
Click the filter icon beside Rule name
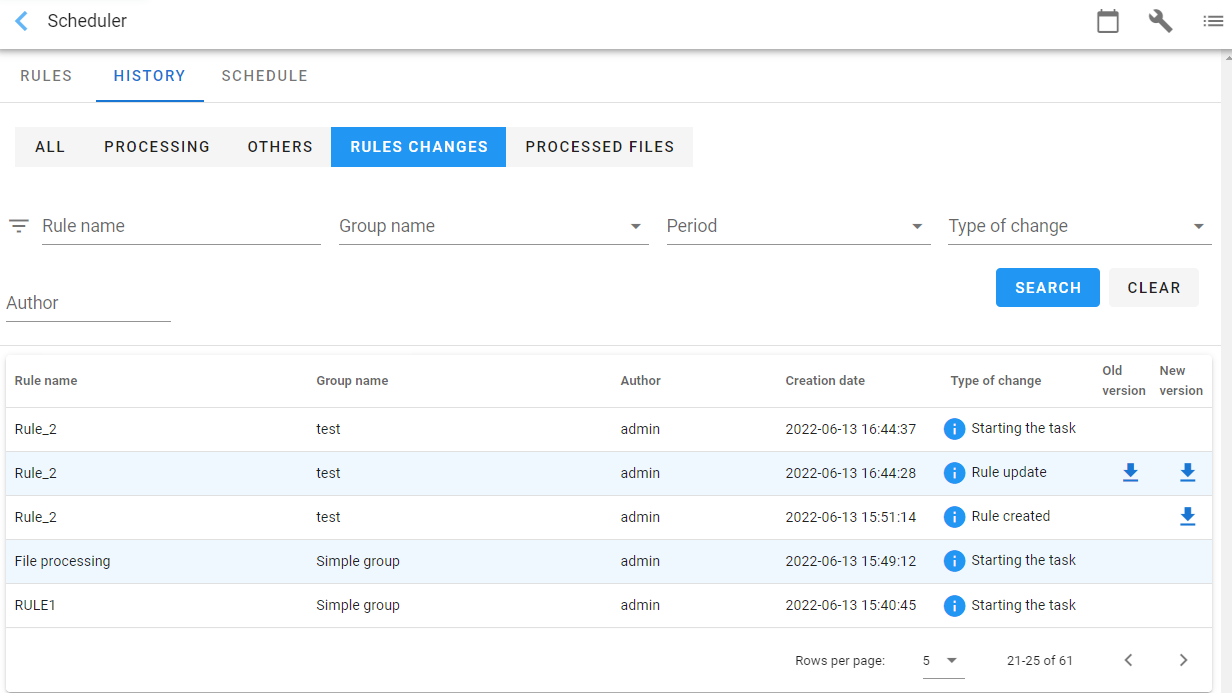(x=18, y=226)
